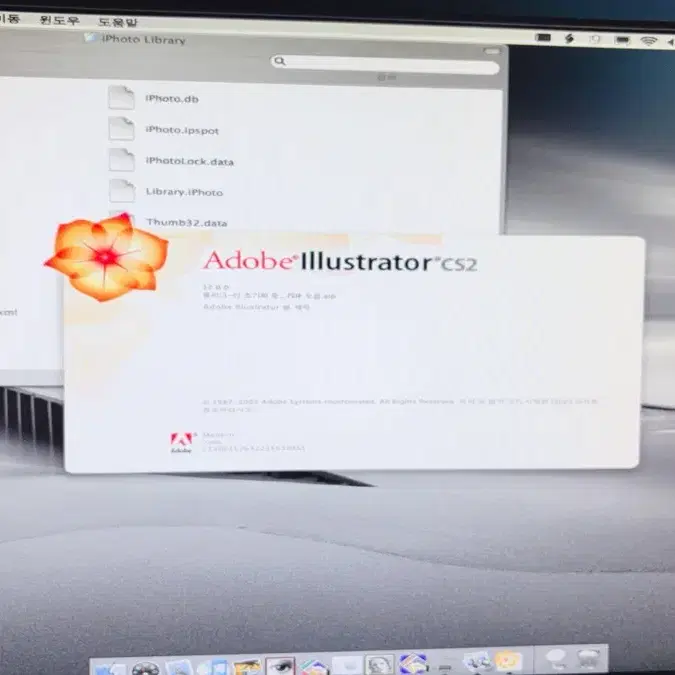
Task: Open the blue-purple swirl dock icon
Action: (x=412, y=664)
